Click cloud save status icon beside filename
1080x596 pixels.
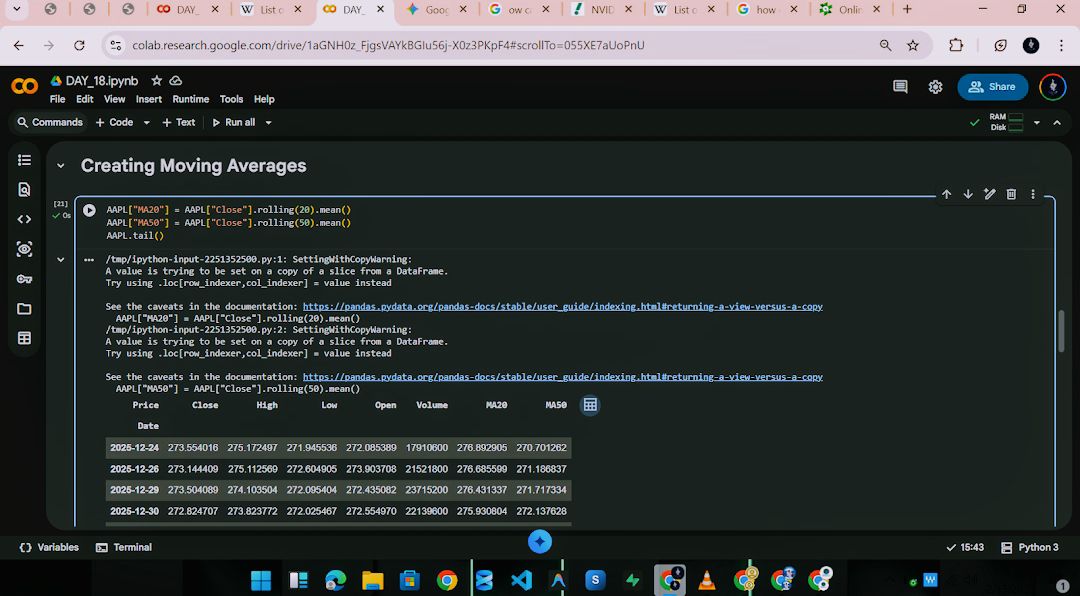click(176, 81)
